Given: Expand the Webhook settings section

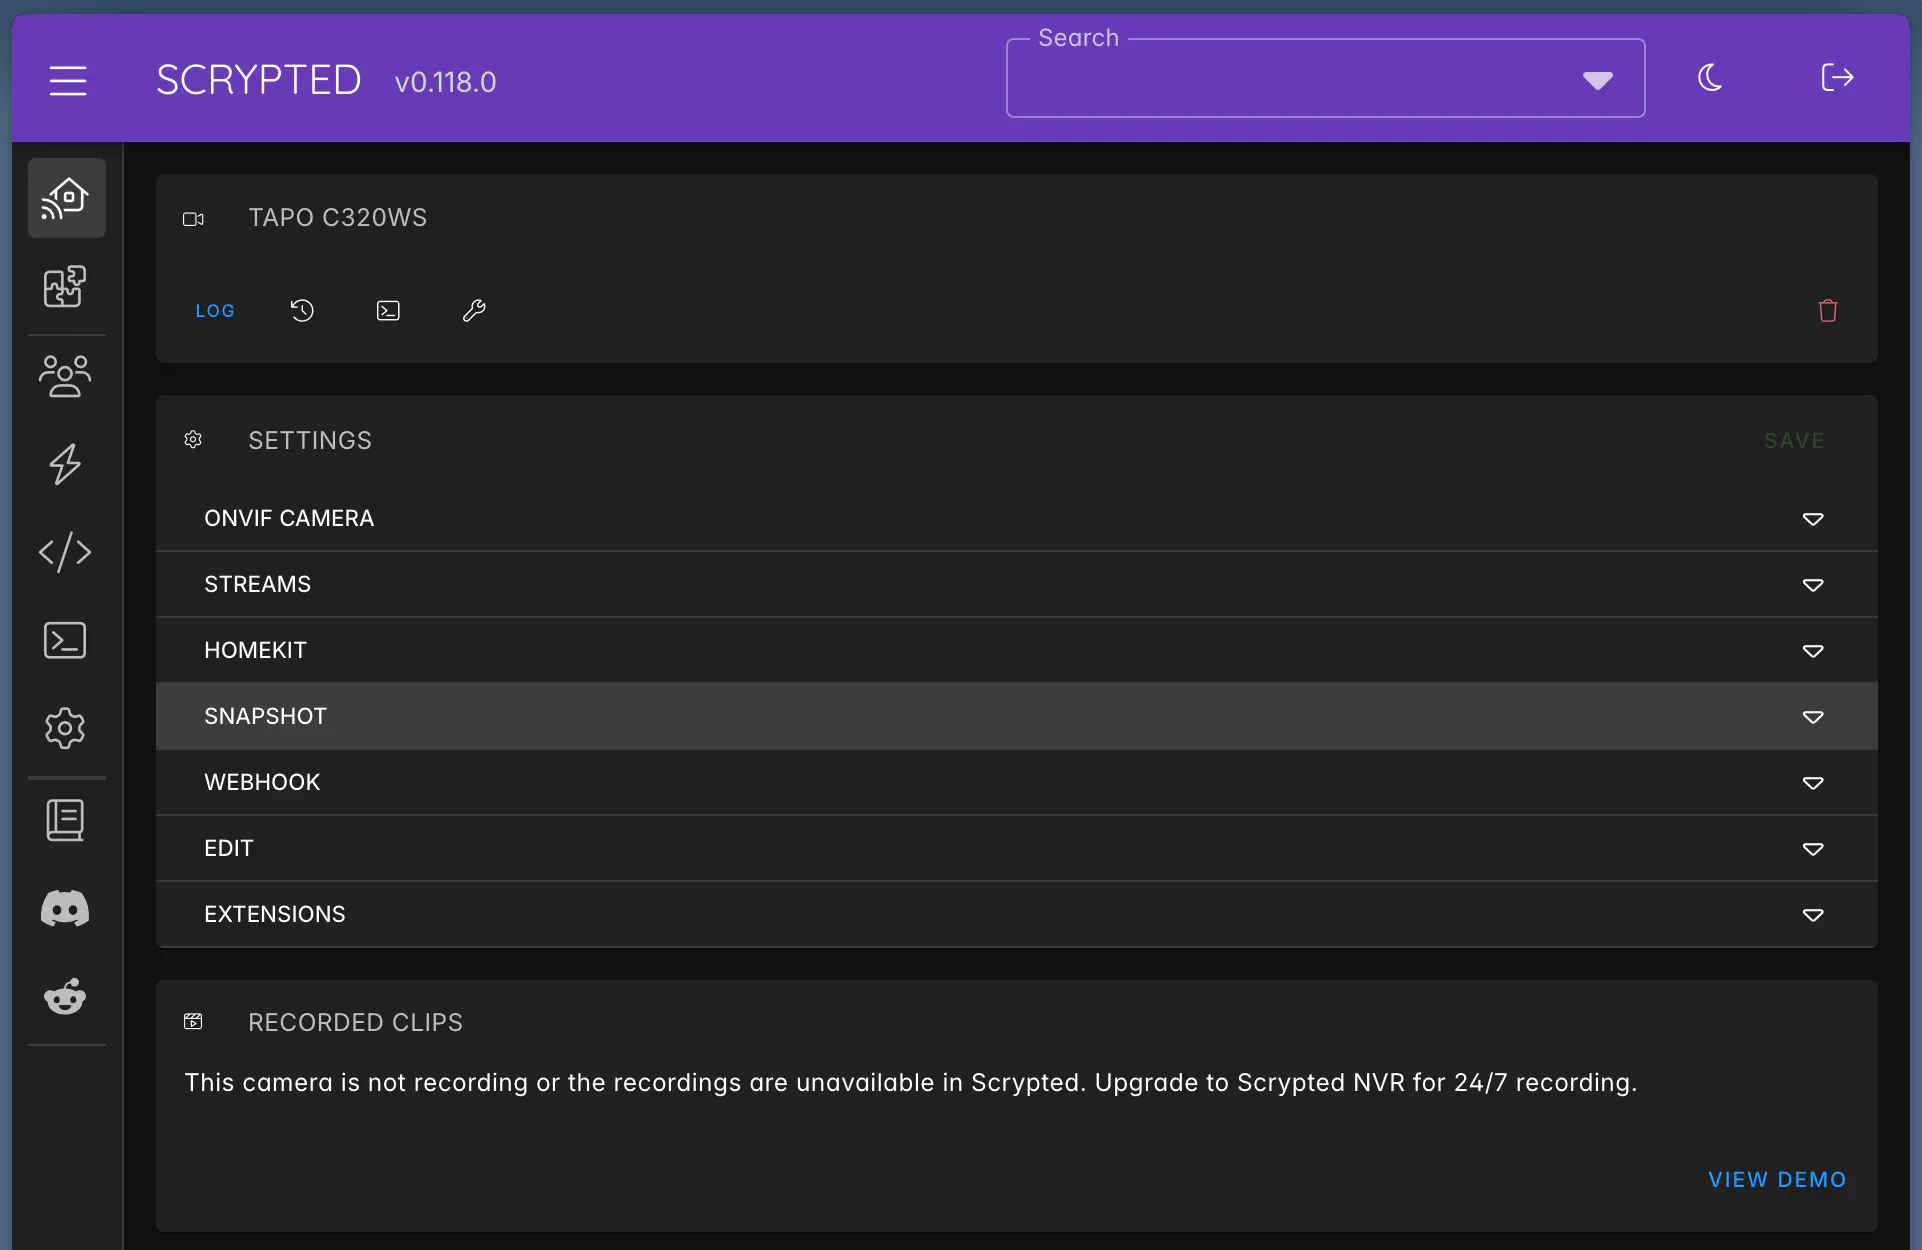Looking at the screenshot, I should [1017, 782].
